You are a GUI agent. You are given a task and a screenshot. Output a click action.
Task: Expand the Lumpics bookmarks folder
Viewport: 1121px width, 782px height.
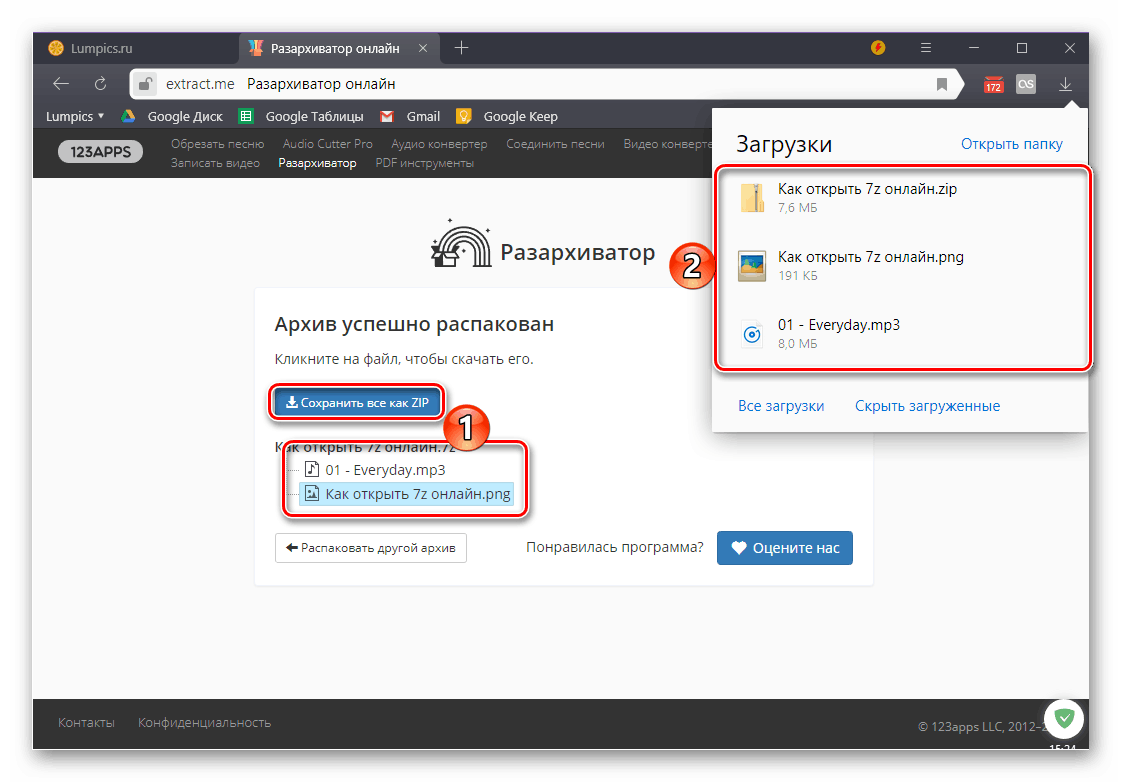[x=75, y=116]
